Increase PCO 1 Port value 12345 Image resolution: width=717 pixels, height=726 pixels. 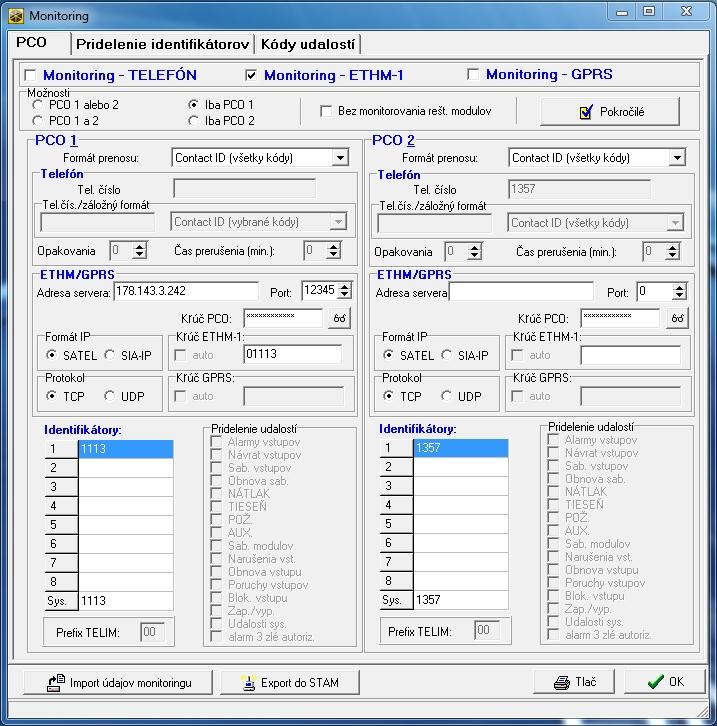pos(344,286)
